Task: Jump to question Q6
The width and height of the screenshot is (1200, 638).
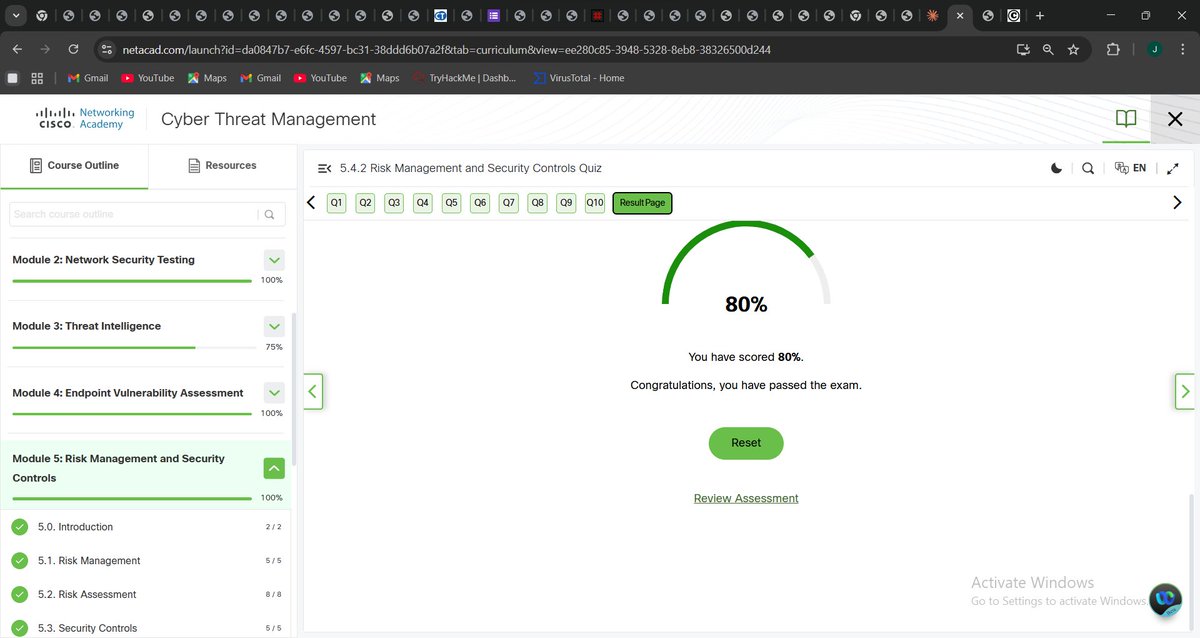Action: [480, 203]
